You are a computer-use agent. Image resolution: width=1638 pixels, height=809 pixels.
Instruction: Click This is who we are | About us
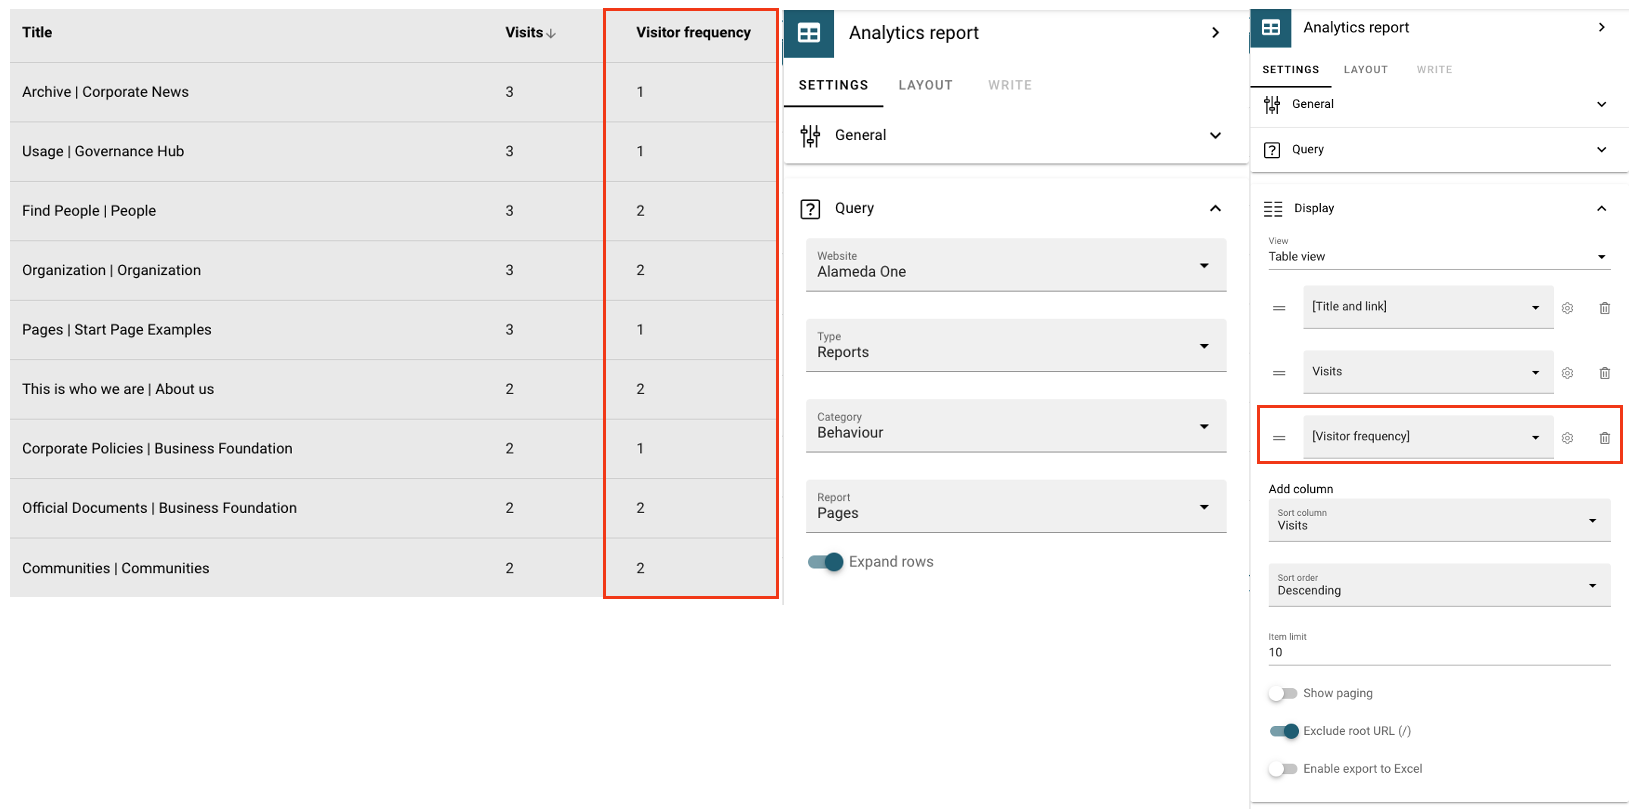pyautogui.click(x=118, y=389)
